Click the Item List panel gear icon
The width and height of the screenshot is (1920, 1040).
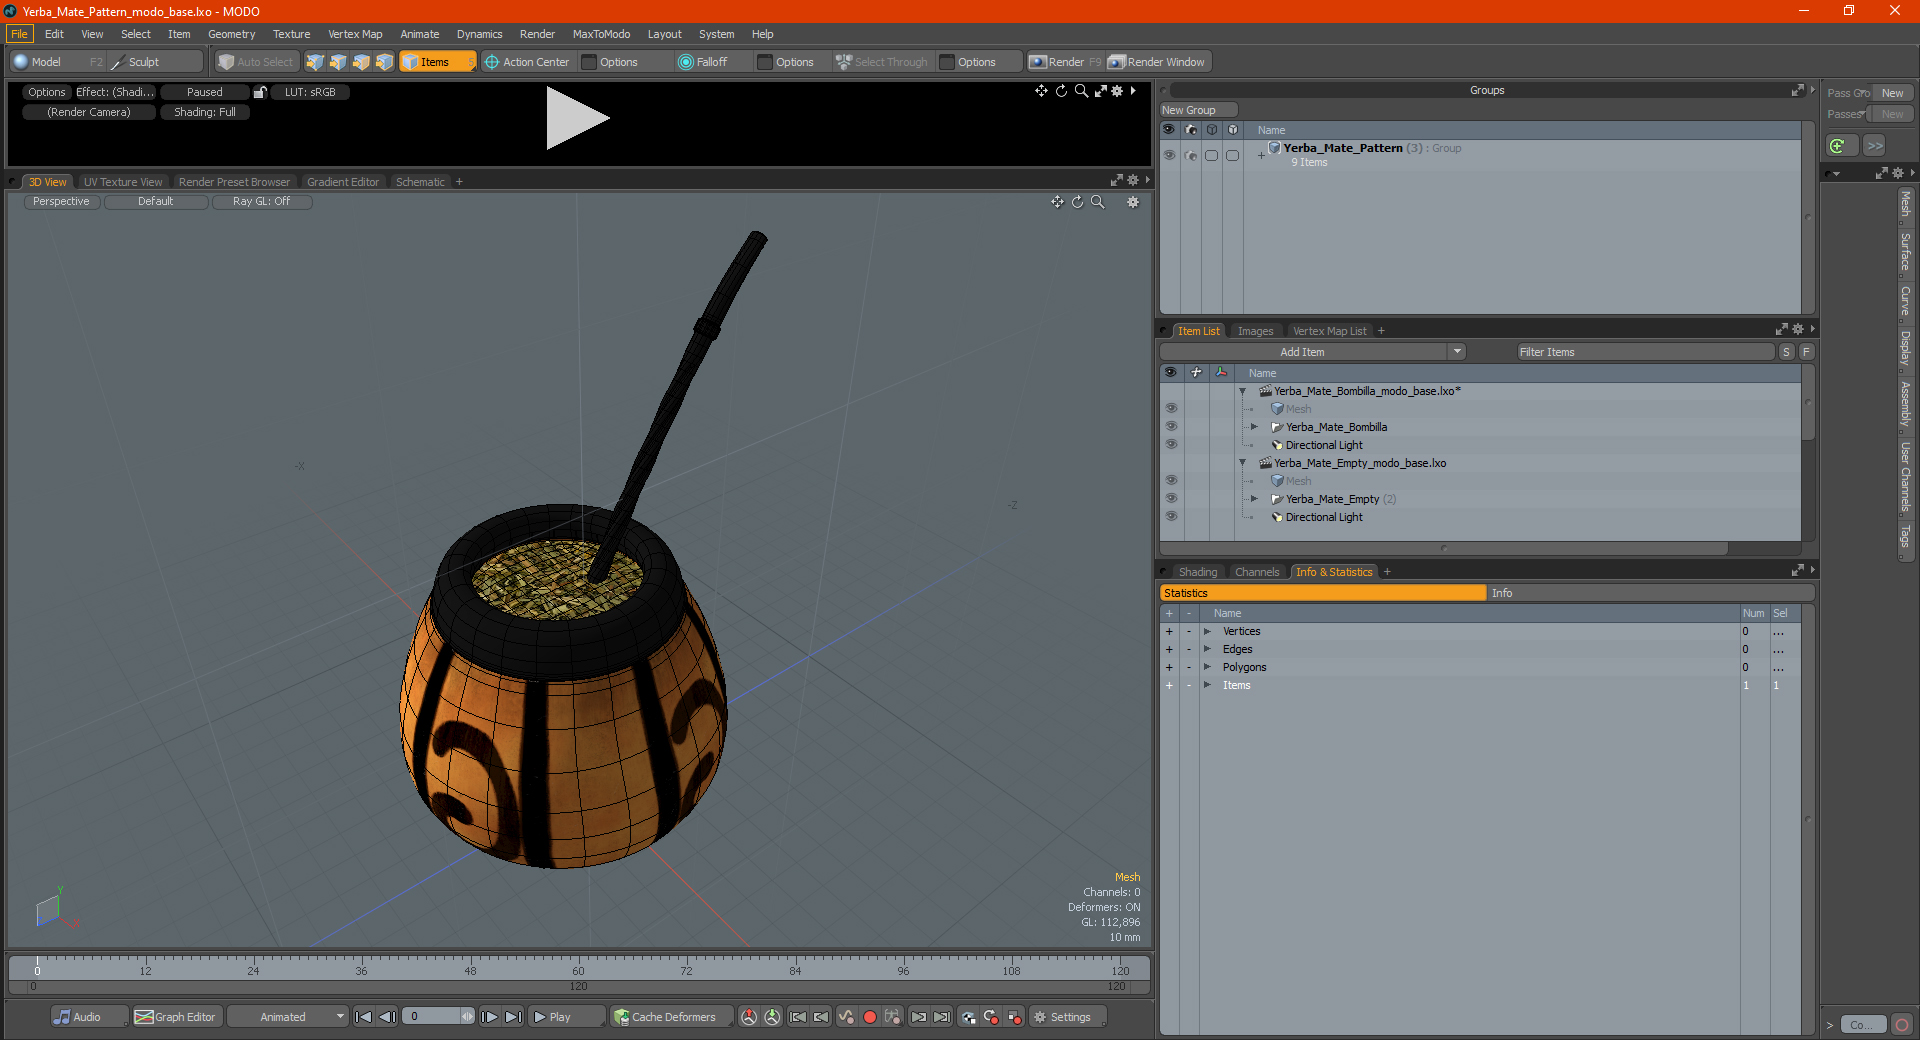pos(1797,330)
